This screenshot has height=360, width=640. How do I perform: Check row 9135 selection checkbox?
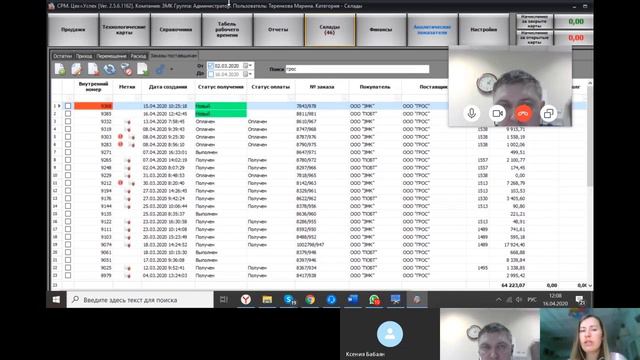tap(68, 213)
